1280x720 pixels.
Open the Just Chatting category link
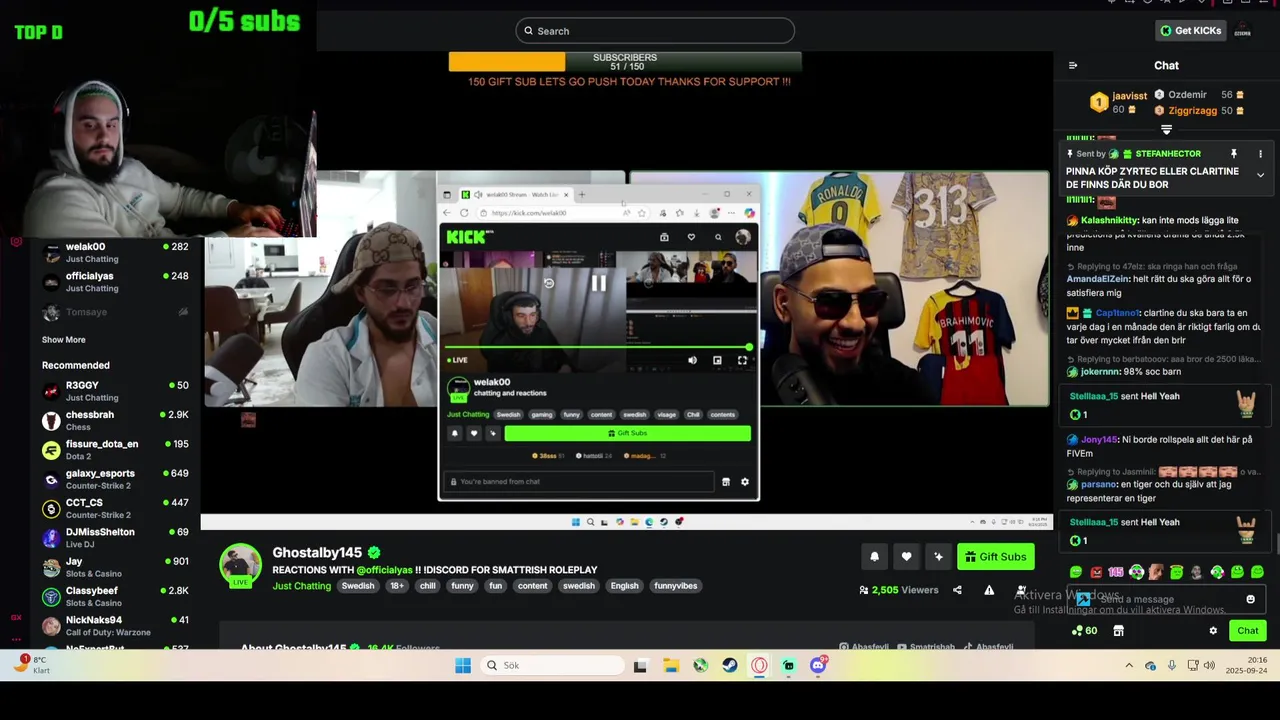[301, 586]
